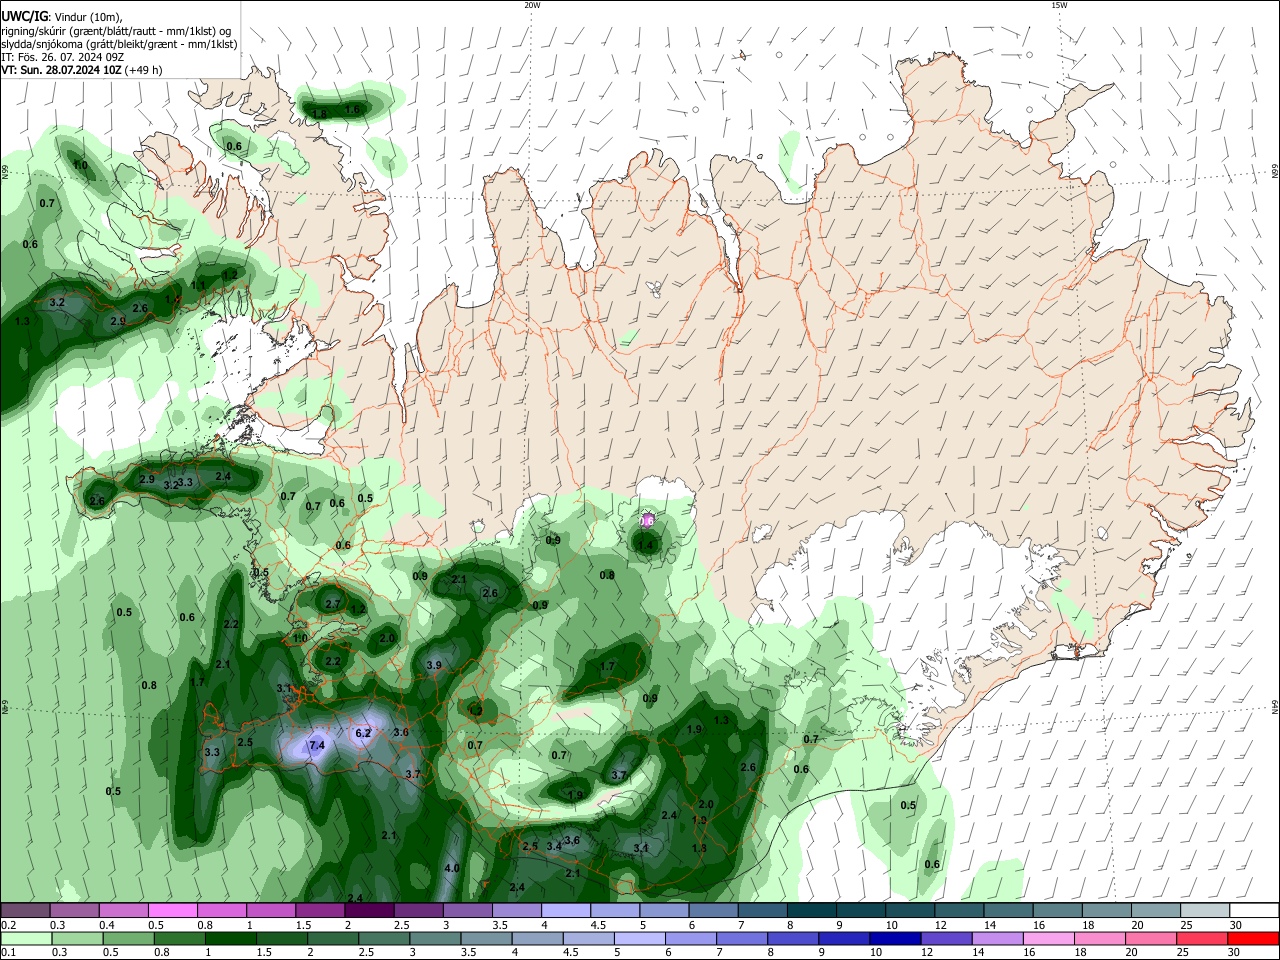This screenshot has width=1280, height=960.
Task: Click the 3.9 precipitation value on the map
Action: click(x=434, y=665)
